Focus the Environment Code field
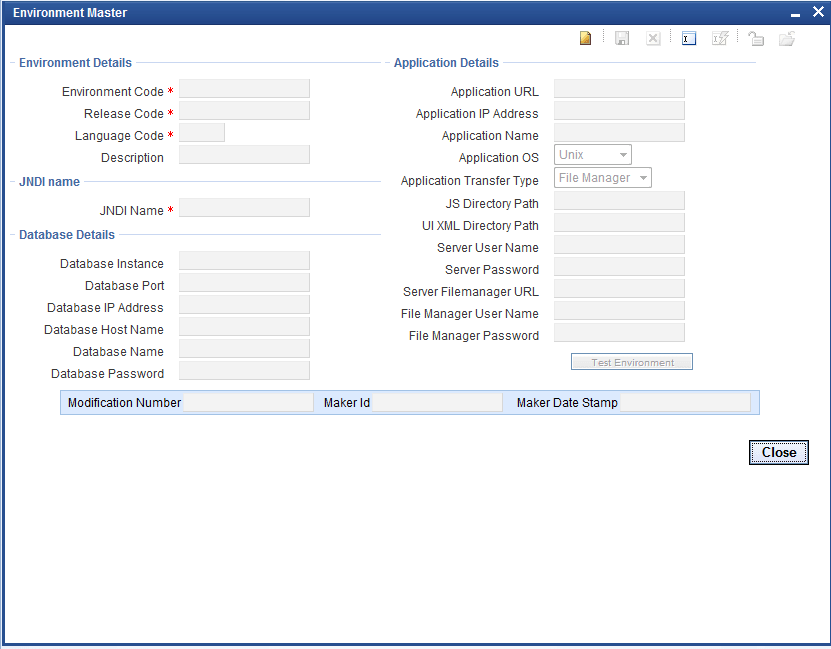This screenshot has width=831, height=649. [x=244, y=89]
